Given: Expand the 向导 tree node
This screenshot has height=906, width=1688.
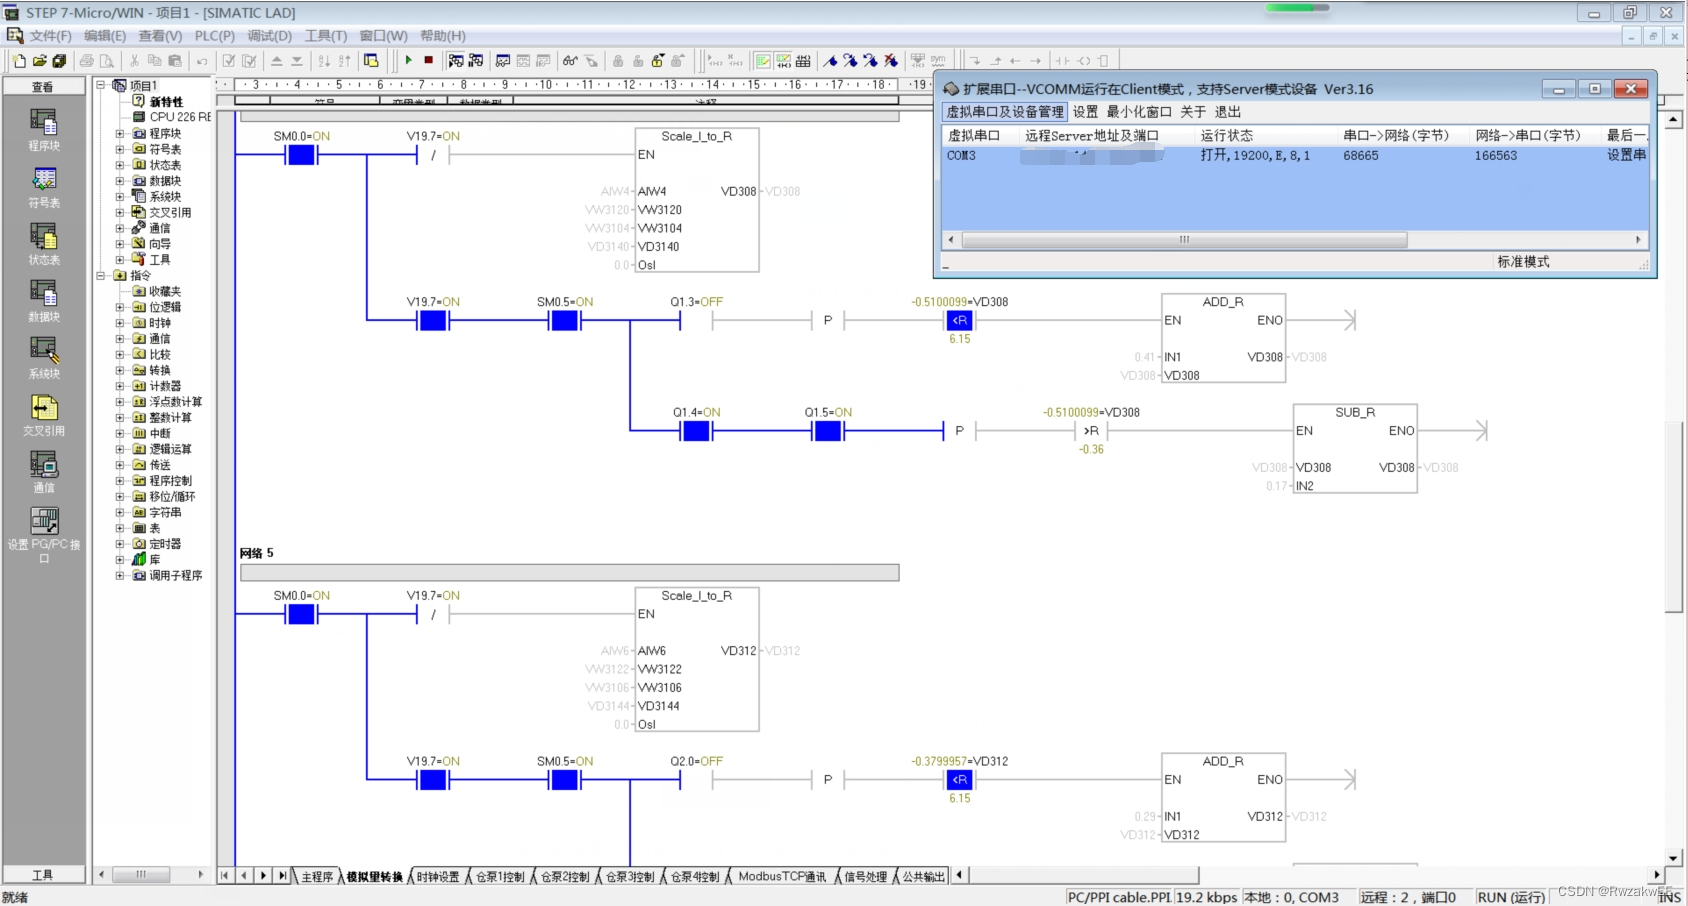Looking at the screenshot, I should (120, 244).
